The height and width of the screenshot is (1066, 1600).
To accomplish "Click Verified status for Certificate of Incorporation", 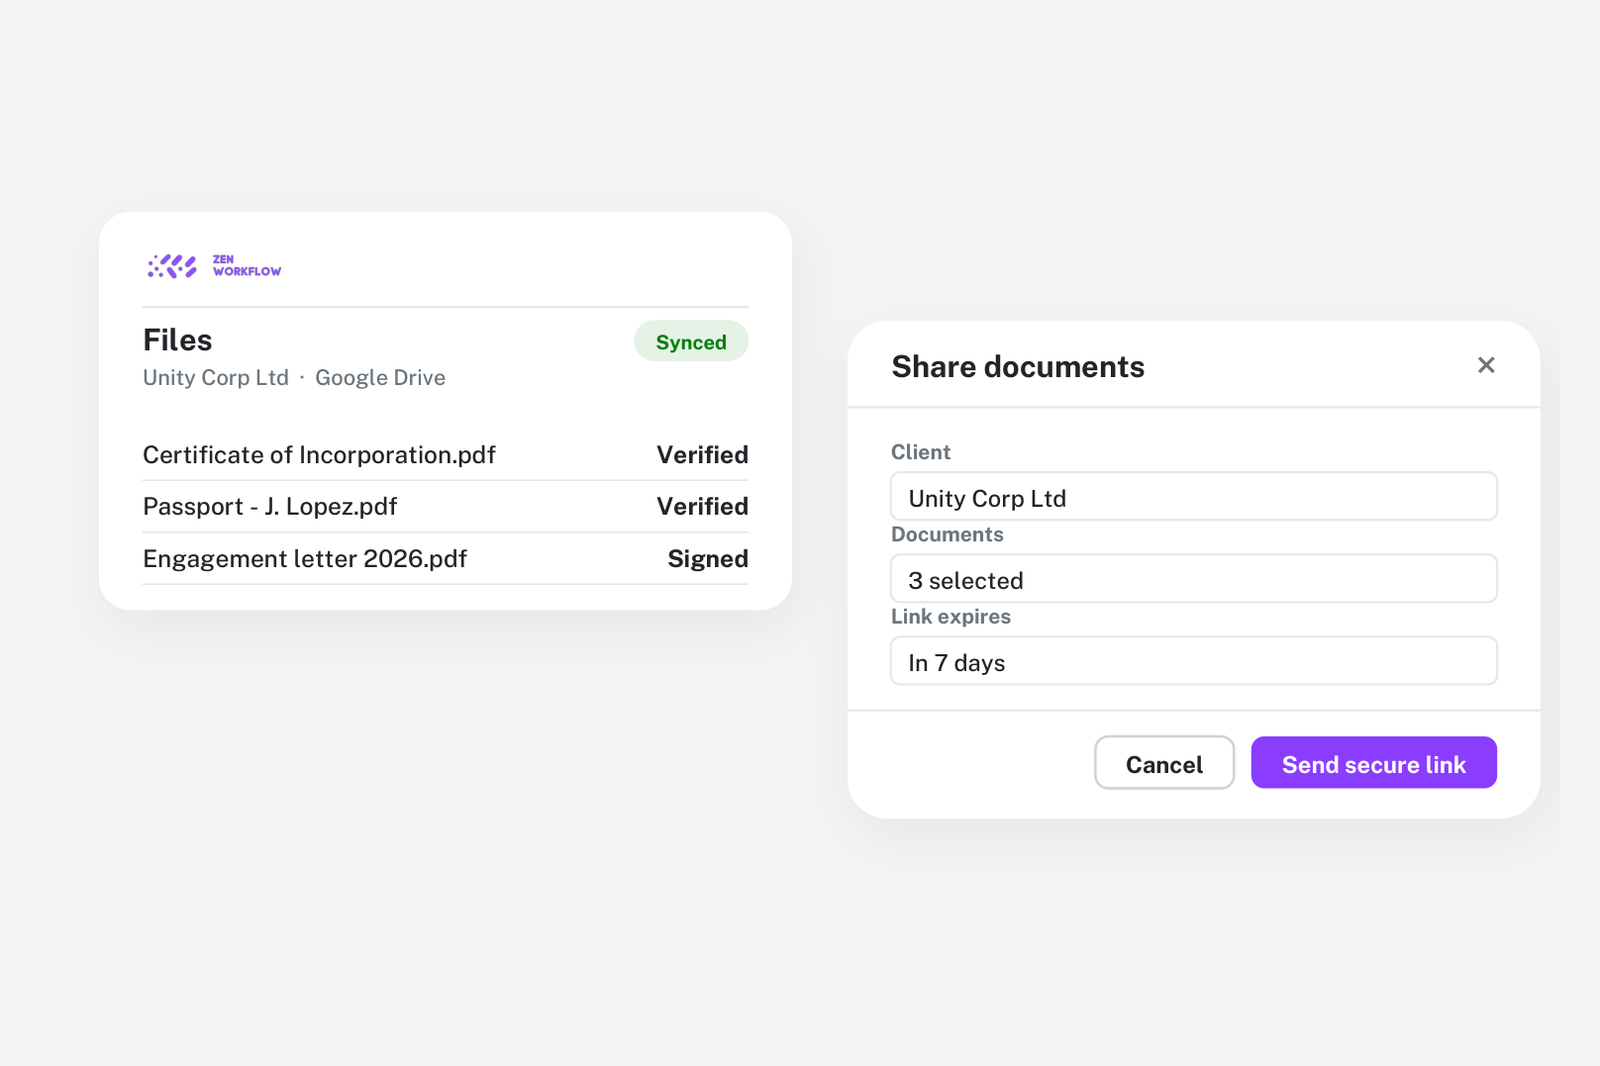I will (x=702, y=455).
